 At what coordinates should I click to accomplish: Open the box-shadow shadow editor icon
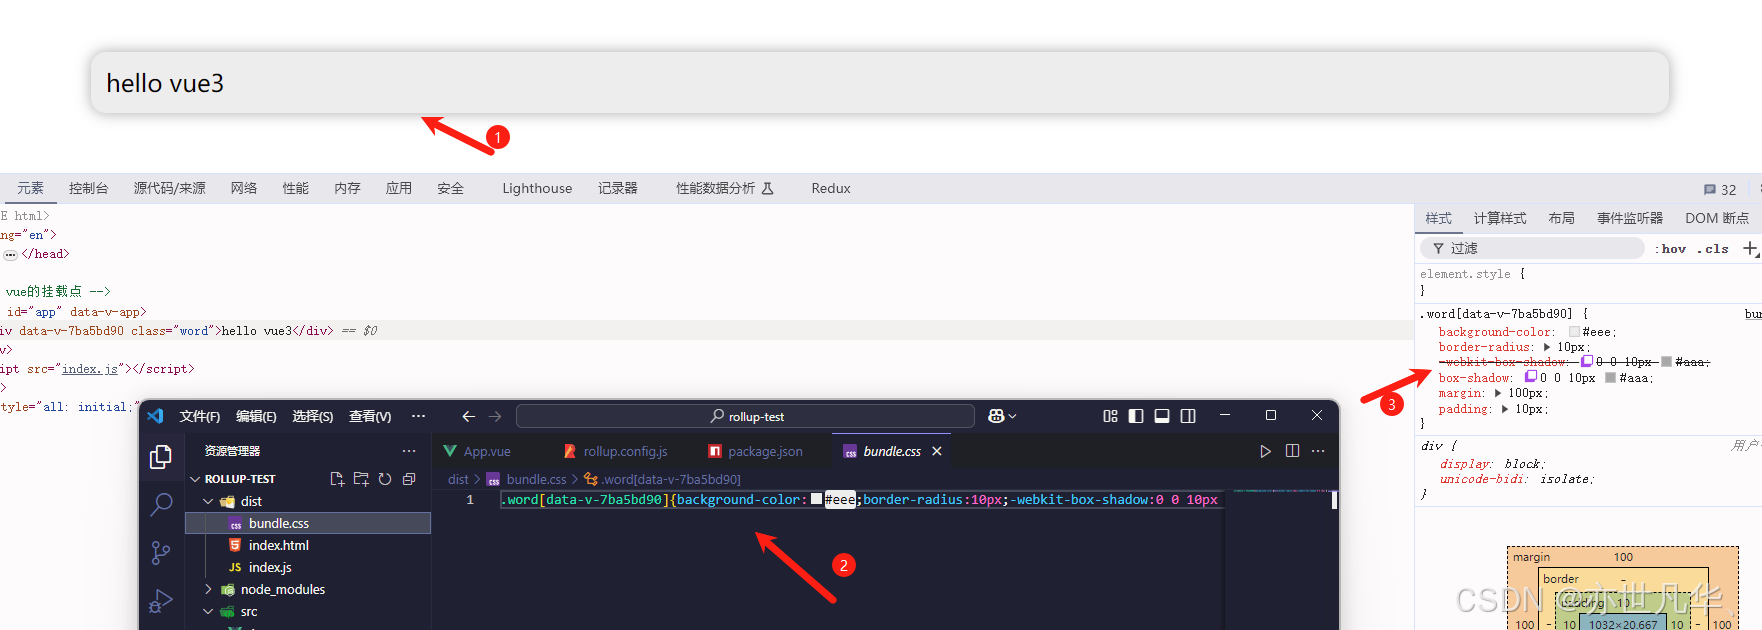(x=1530, y=377)
